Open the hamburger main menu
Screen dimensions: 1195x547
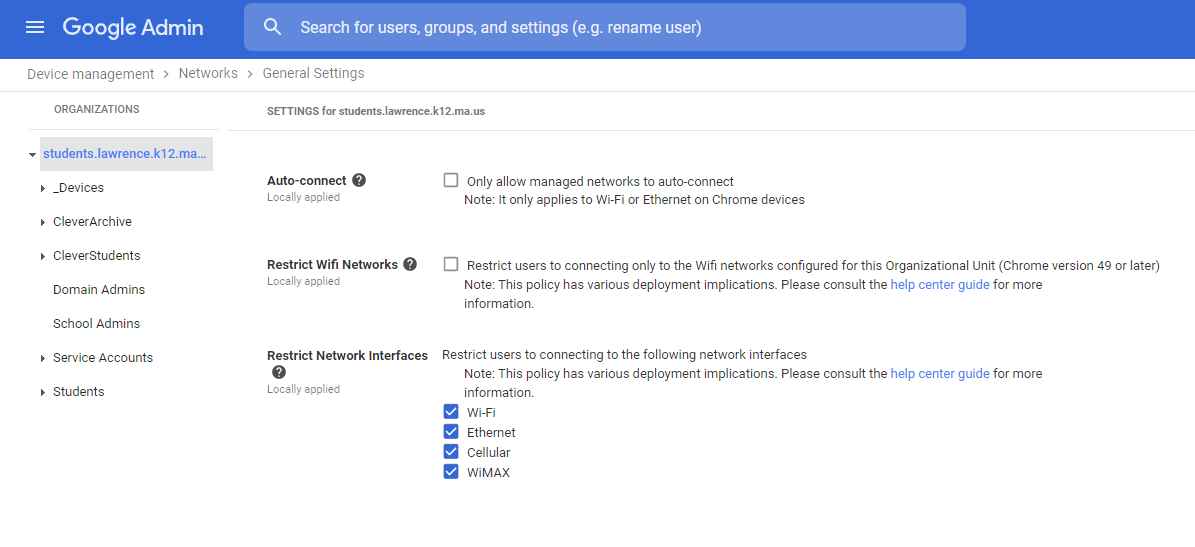click(x=35, y=27)
